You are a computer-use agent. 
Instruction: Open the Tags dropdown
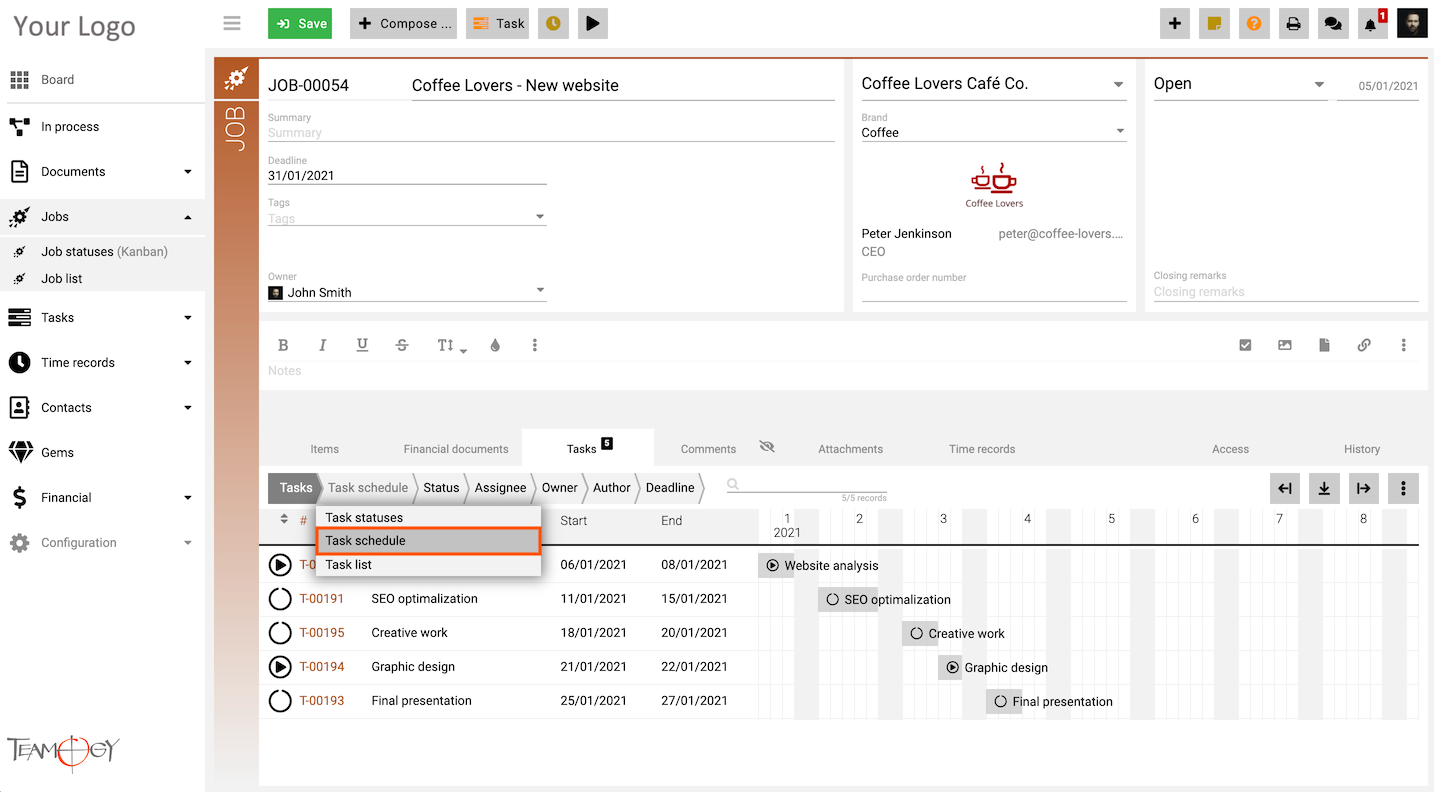540,216
